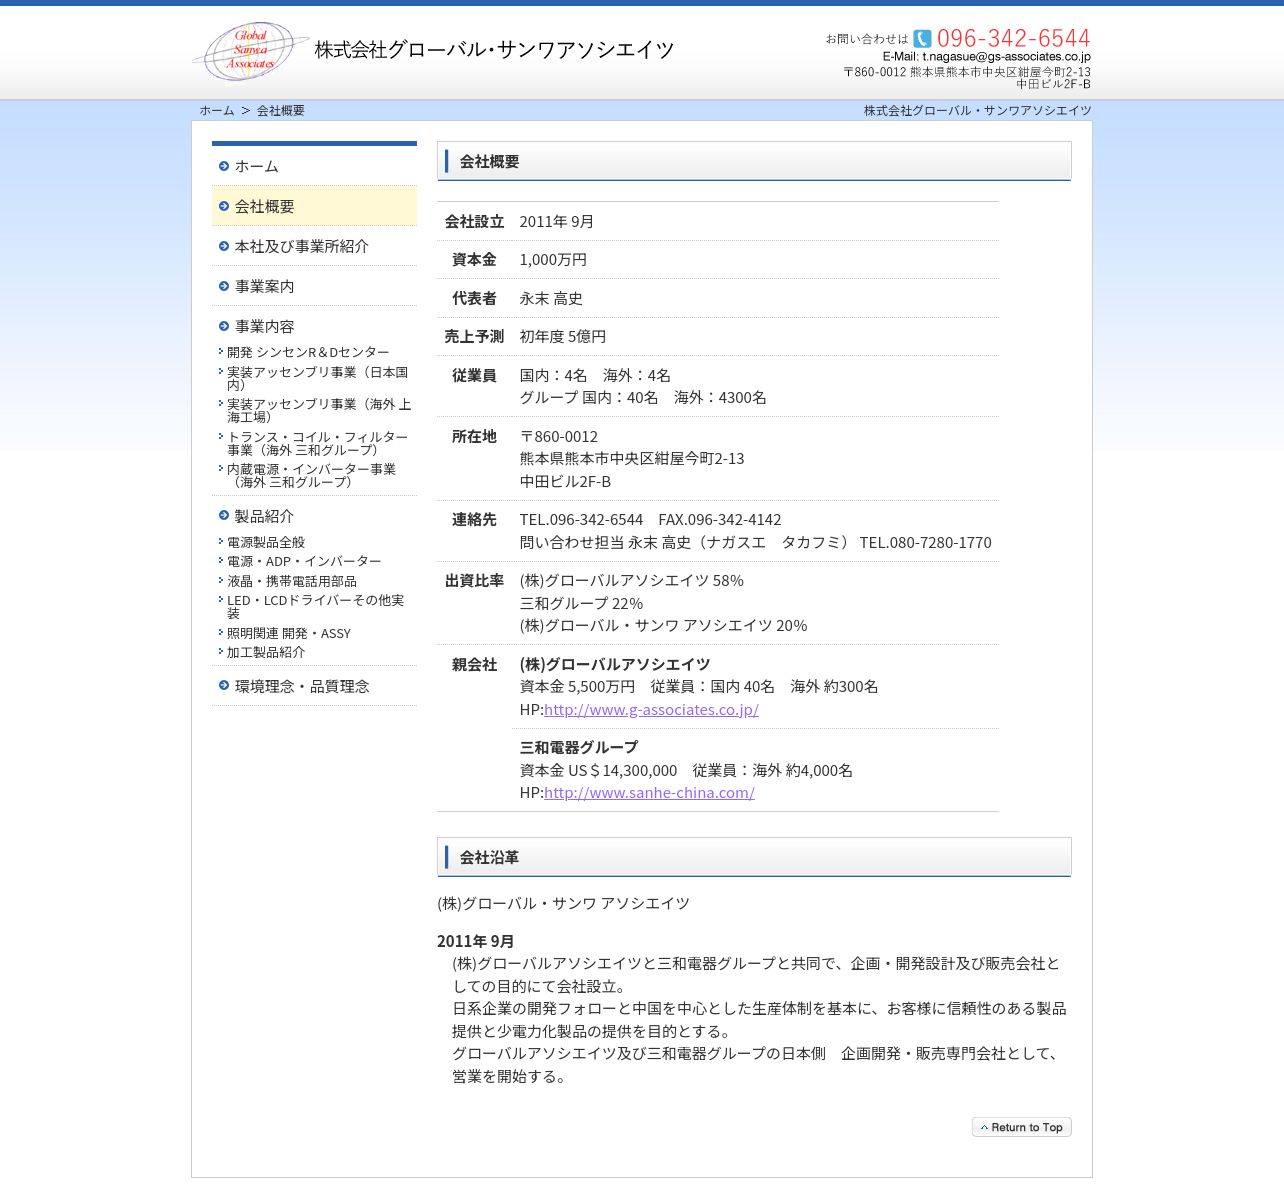Click the 会社設立 value 2011年 9月

(557, 221)
